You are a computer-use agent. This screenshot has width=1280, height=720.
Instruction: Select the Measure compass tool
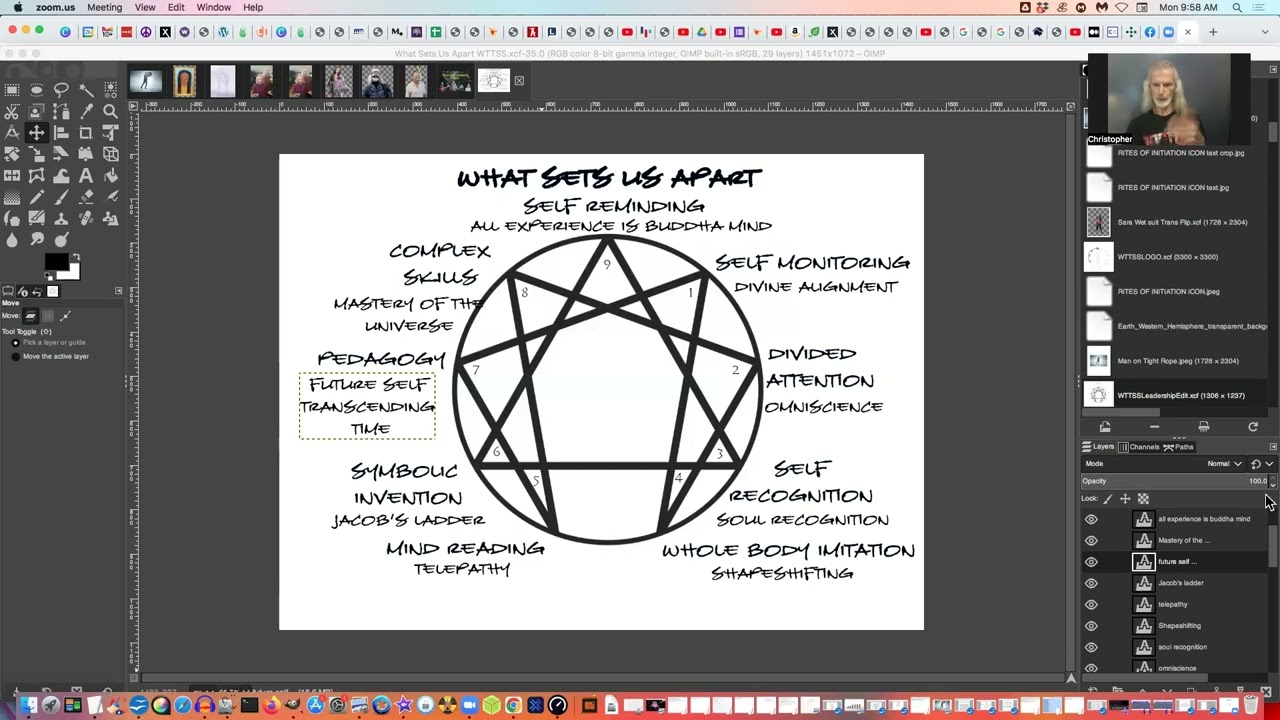coord(12,132)
